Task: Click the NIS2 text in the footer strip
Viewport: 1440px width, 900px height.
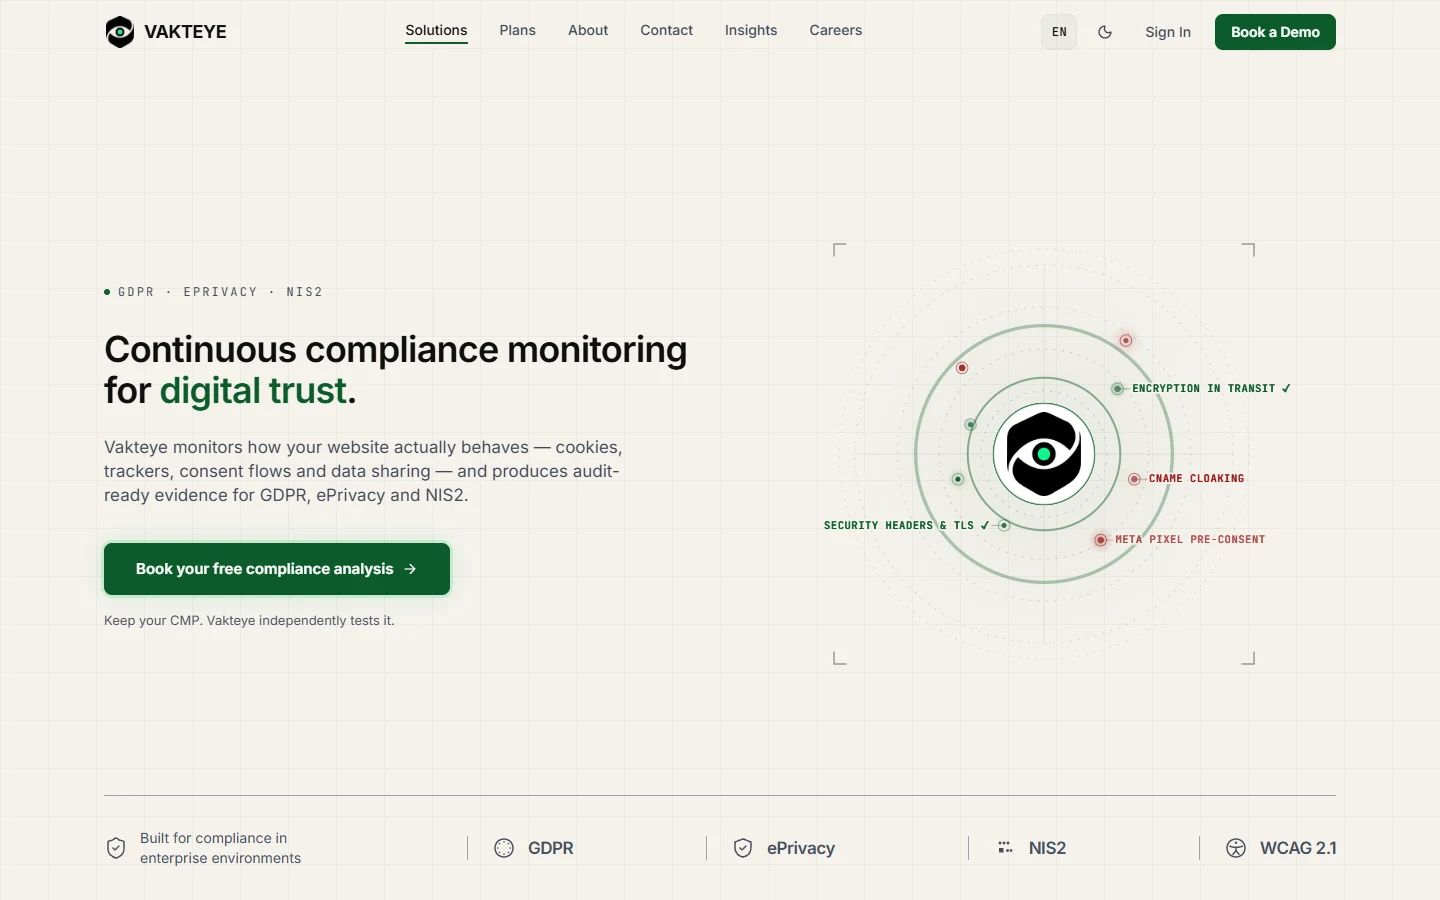Action: pos(1048,848)
